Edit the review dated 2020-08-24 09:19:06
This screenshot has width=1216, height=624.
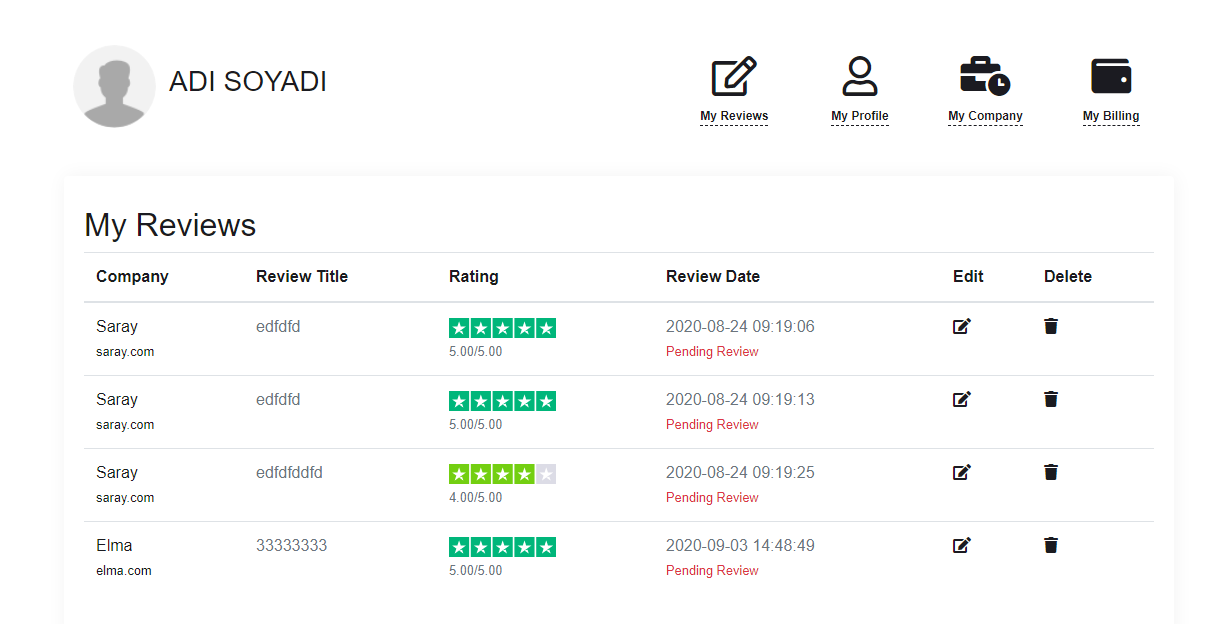click(962, 326)
